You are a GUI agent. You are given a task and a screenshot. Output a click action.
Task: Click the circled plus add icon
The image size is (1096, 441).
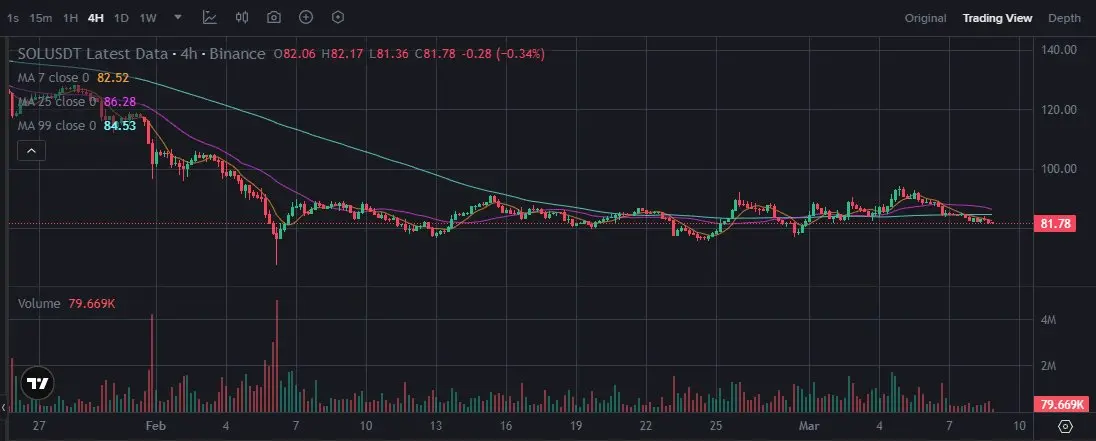305,17
